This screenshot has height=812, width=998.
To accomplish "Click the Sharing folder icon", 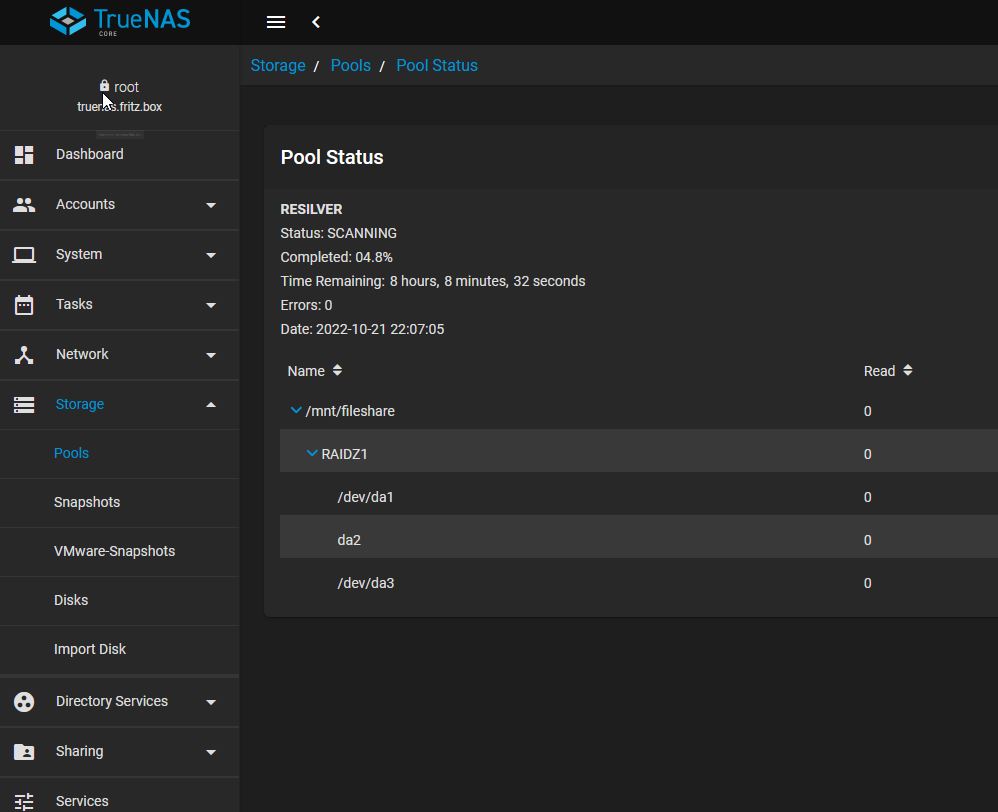I will point(24,752).
